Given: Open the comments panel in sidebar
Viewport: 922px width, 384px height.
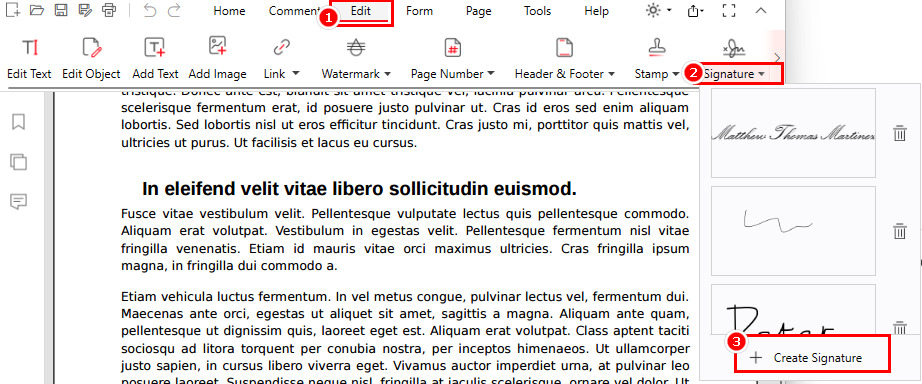Looking at the screenshot, I should [x=19, y=202].
